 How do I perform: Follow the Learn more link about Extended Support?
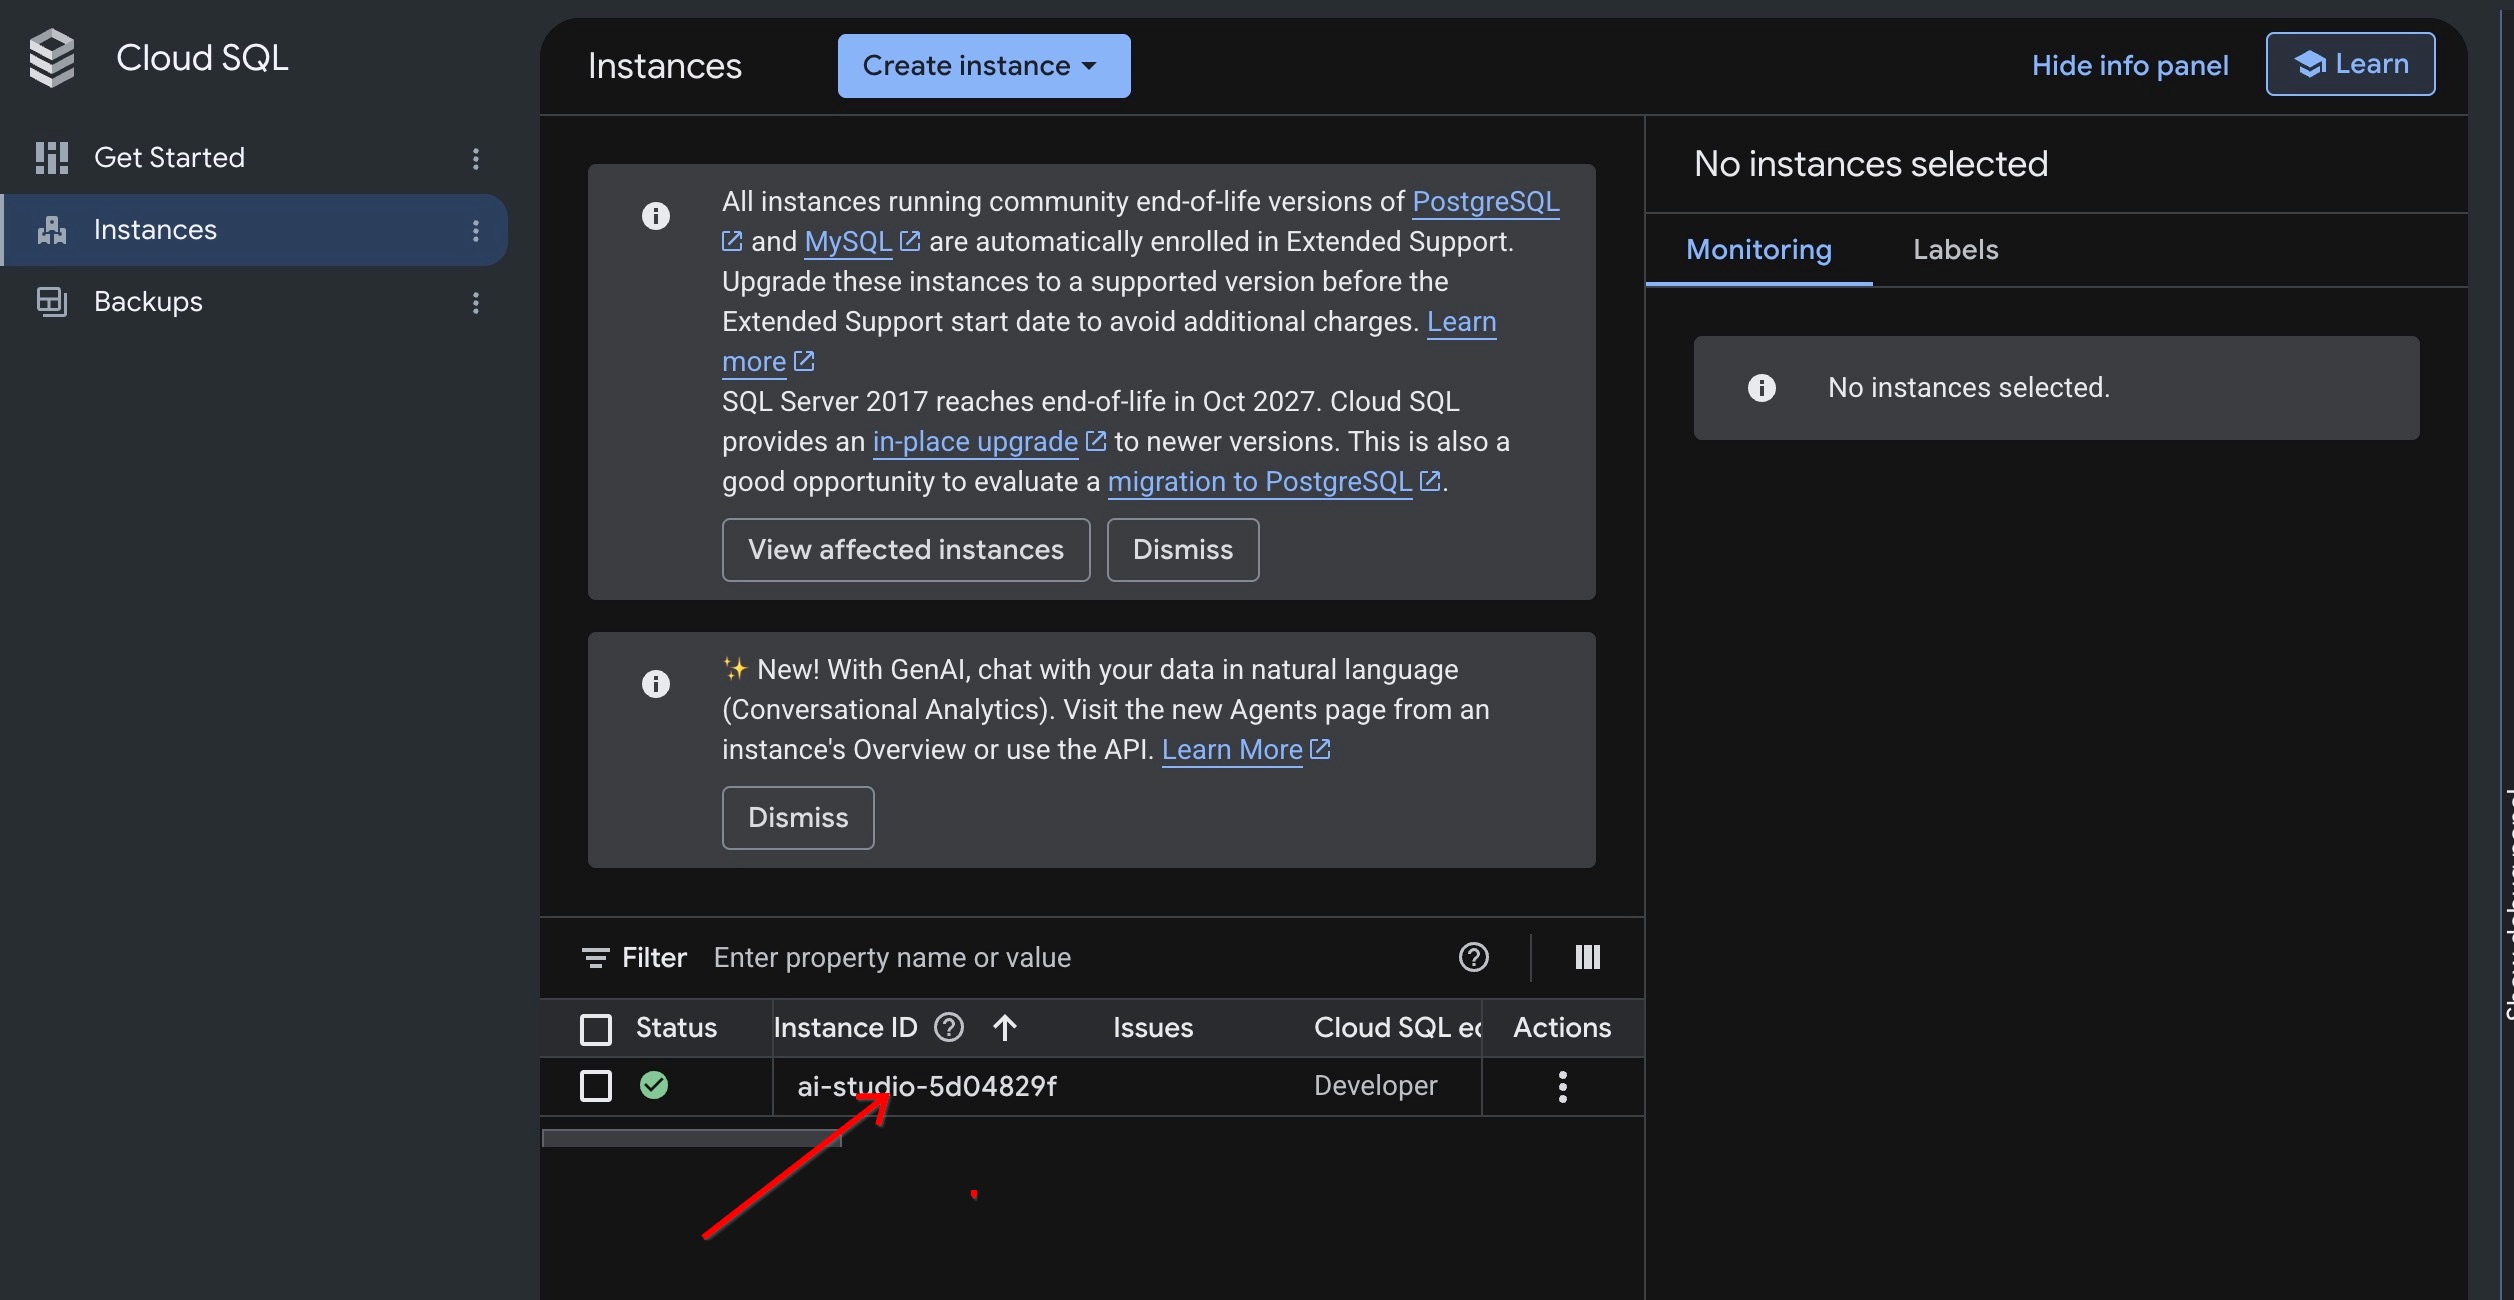(x=1461, y=321)
